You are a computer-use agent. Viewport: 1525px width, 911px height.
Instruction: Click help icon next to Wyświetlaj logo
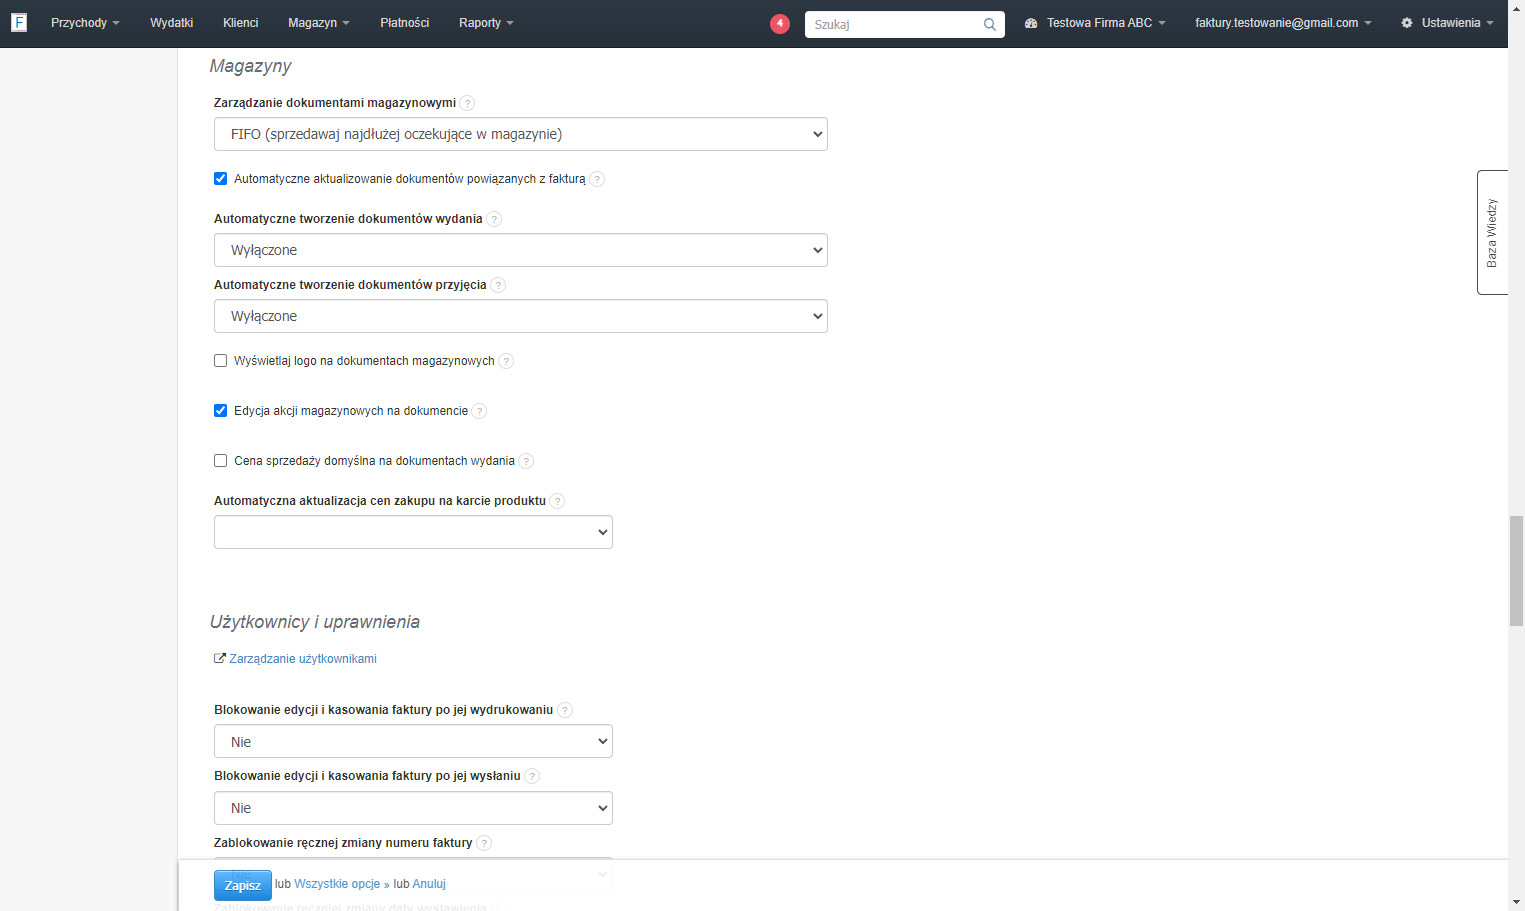coord(506,361)
